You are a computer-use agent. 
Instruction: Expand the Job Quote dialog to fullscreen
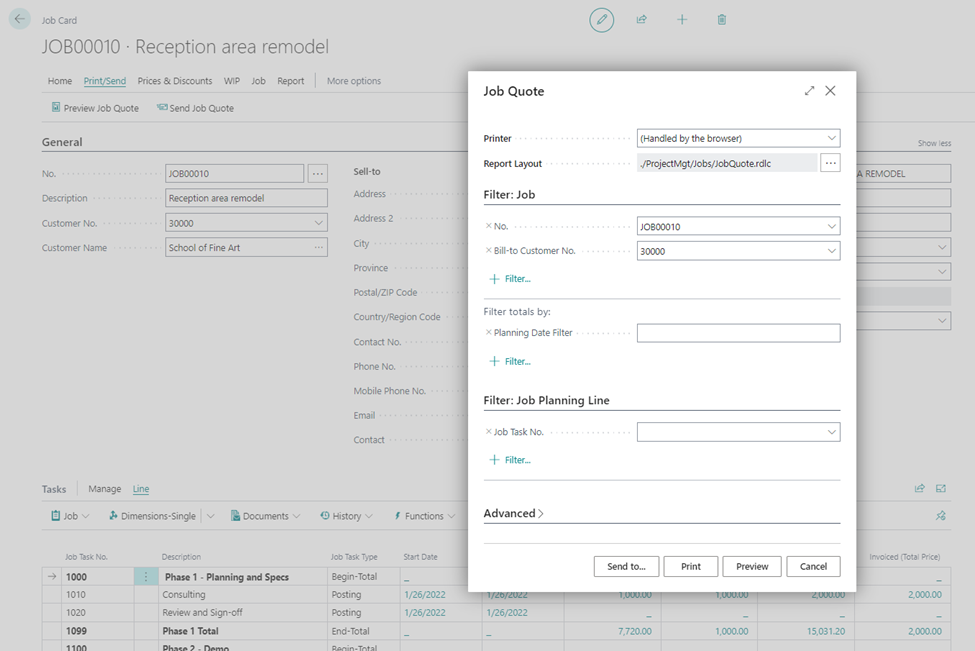coord(809,91)
